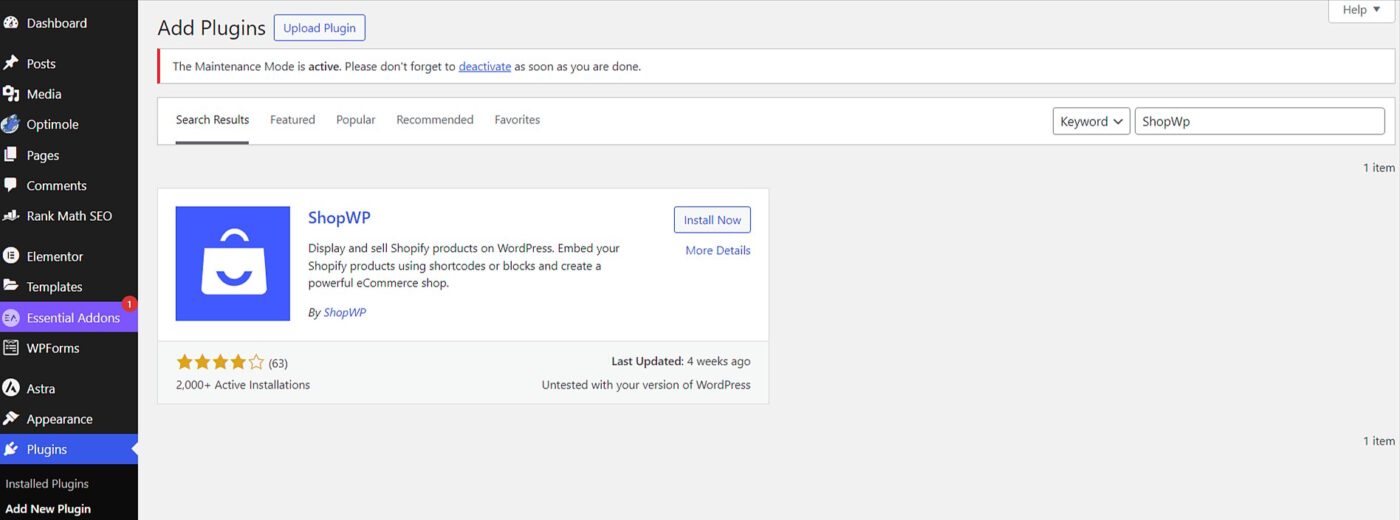This screenshot has height=520, width=1400.
Task: Click the Posts pushpin icon
Action: 11,63
